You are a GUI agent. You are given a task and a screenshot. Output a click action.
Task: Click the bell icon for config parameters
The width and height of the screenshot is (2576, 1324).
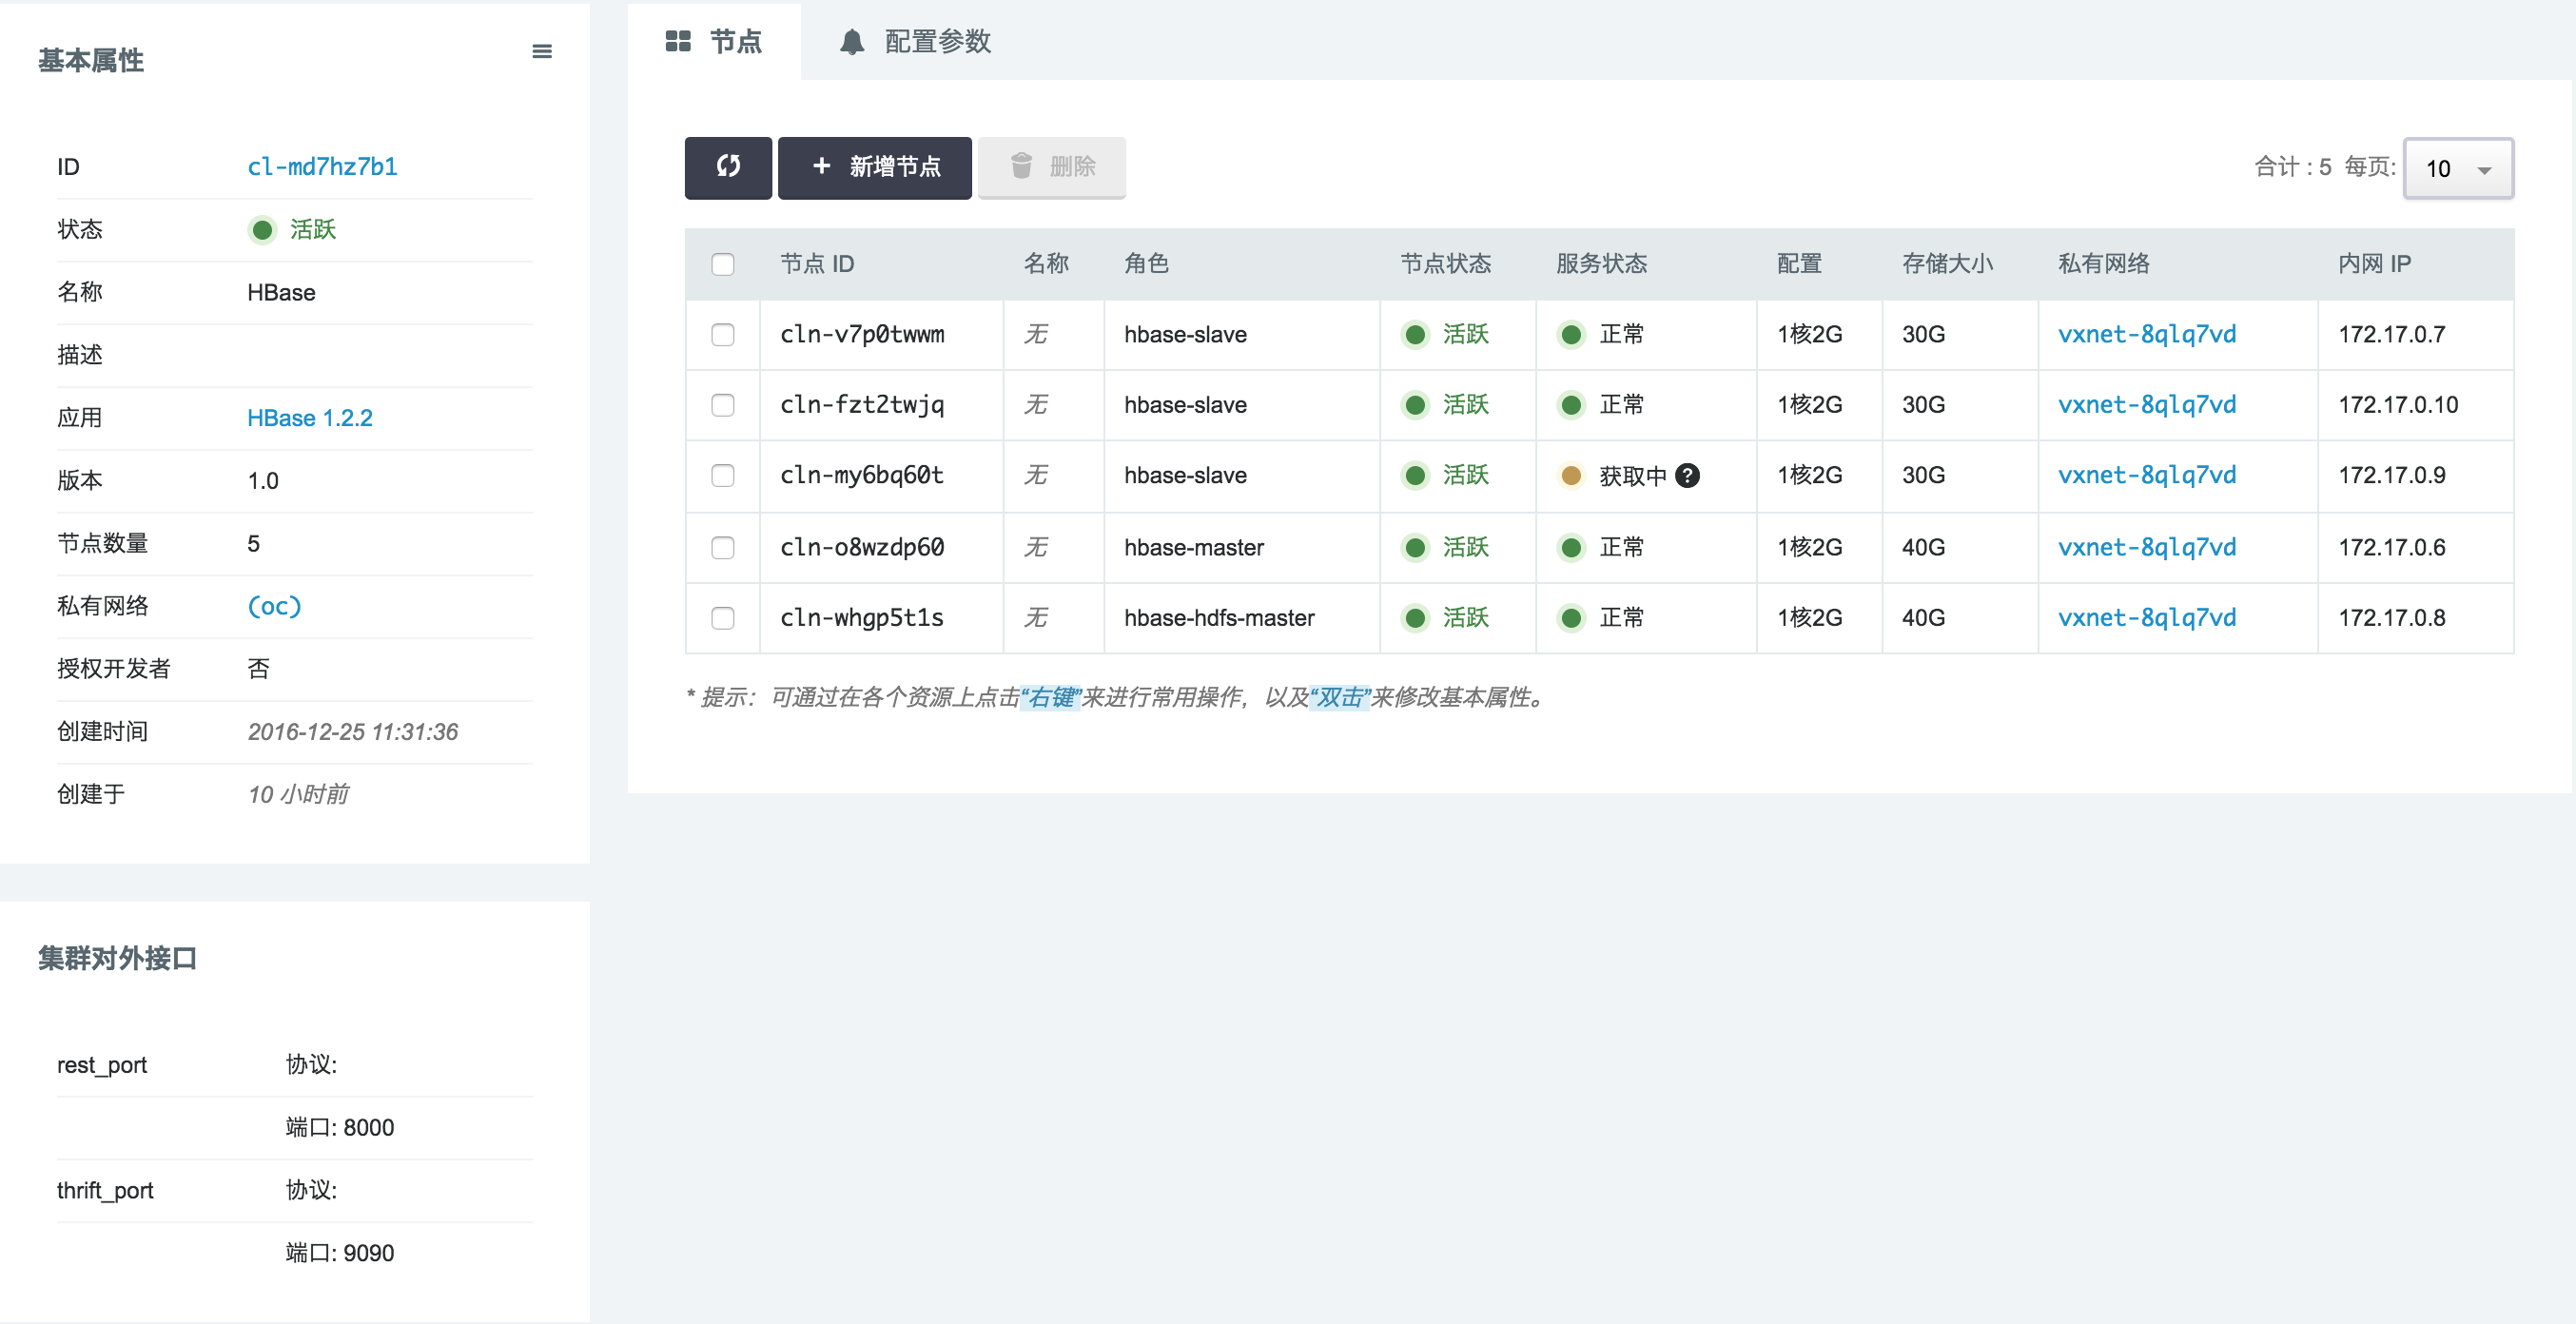click(x=851, y=42)
